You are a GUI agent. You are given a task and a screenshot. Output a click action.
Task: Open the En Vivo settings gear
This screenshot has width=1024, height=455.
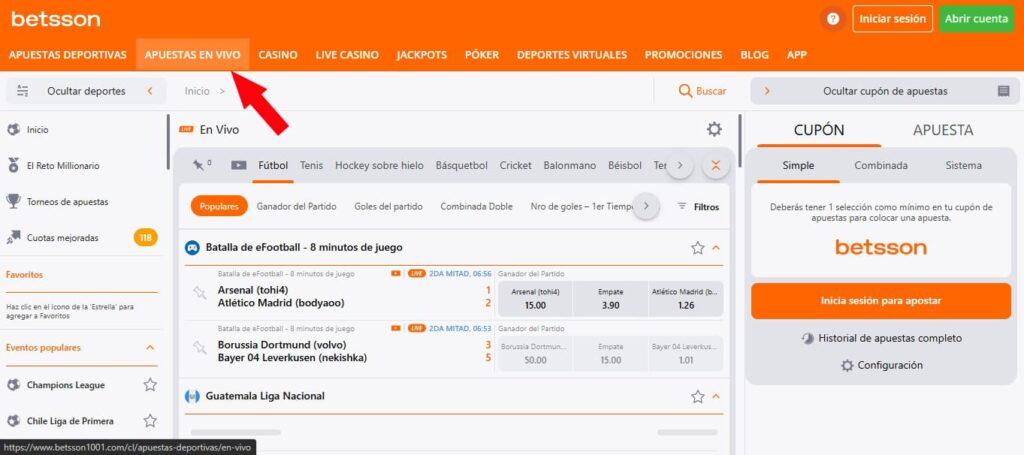[714, 129]
